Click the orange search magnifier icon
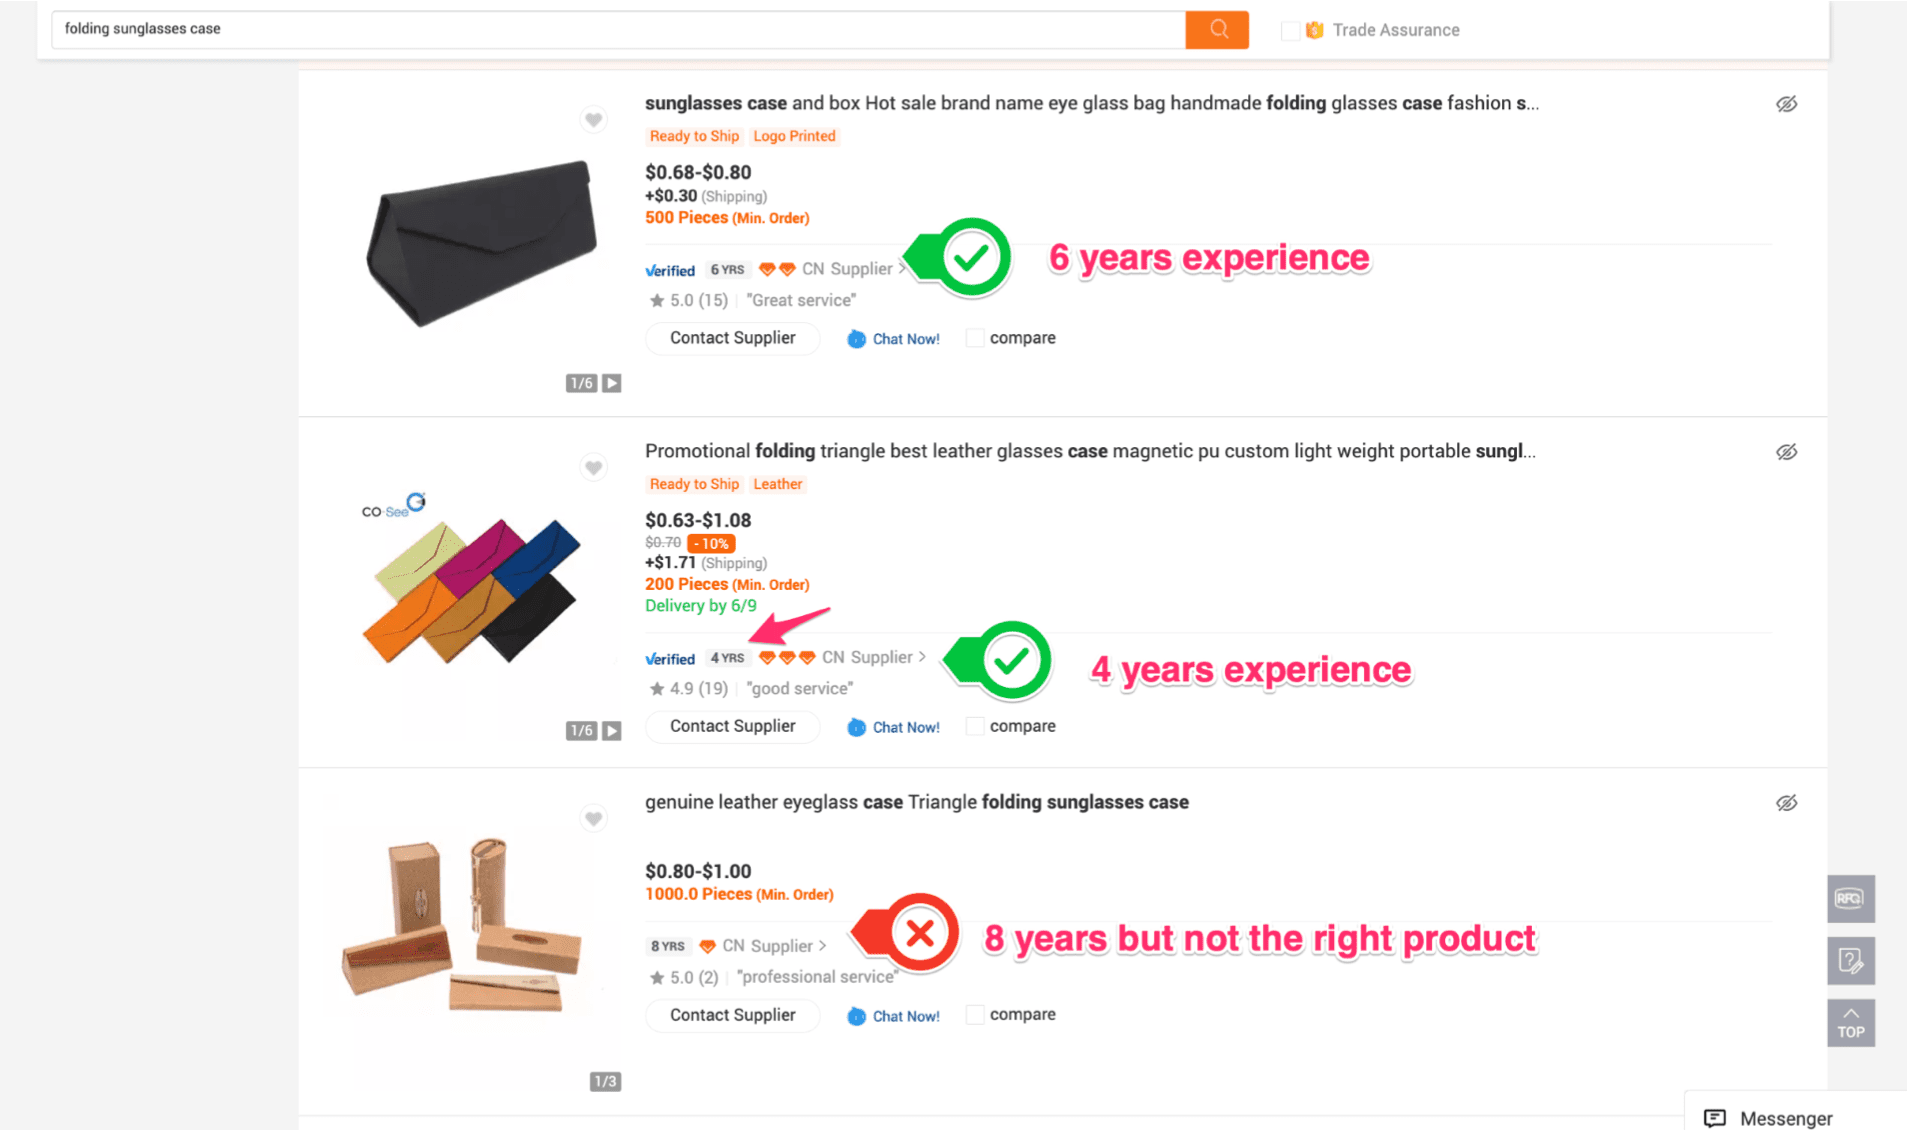Image resolution: width=1908 pixels, height=1130 pixels. pos(1216,29)
